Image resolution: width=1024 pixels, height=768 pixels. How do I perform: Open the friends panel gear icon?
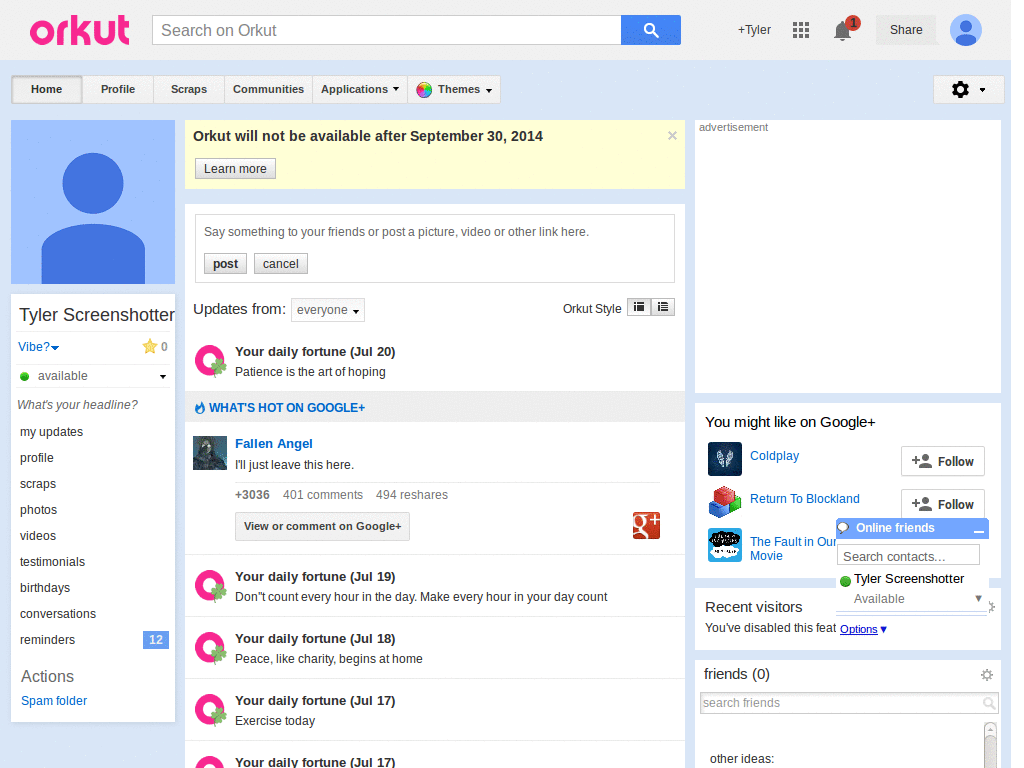[987, 675]
